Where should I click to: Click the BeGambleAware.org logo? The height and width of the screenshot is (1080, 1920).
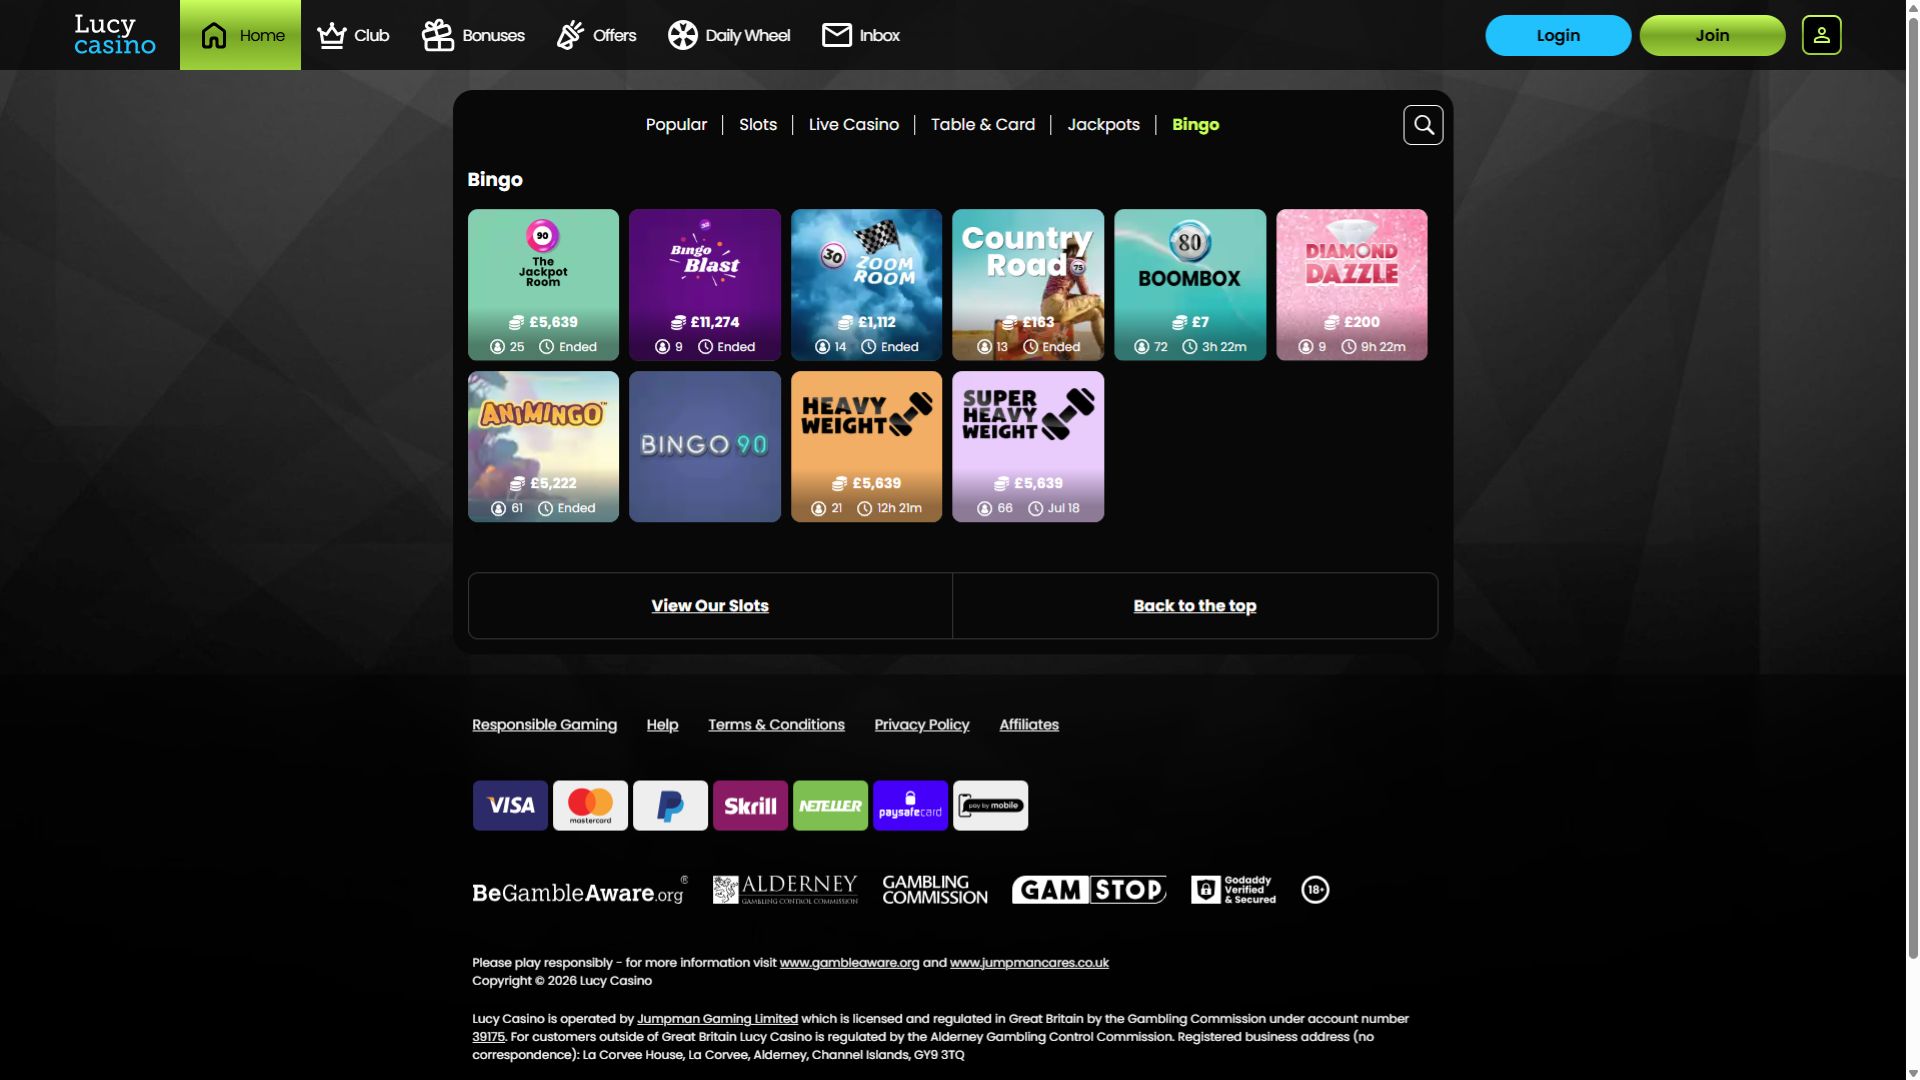580,890
